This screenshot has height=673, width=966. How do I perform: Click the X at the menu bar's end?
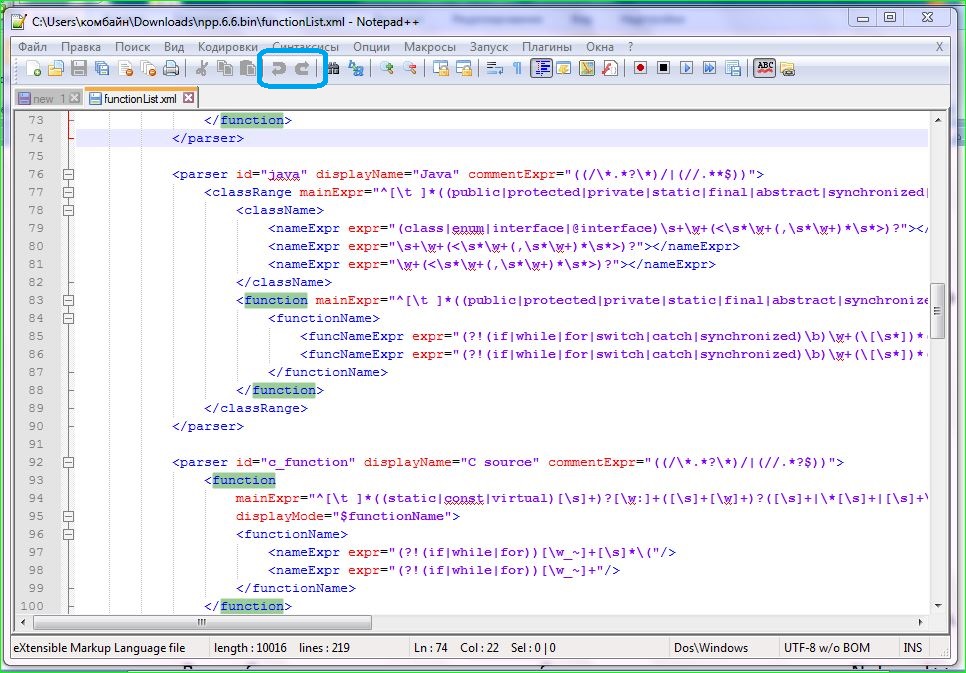click(939, 47)
